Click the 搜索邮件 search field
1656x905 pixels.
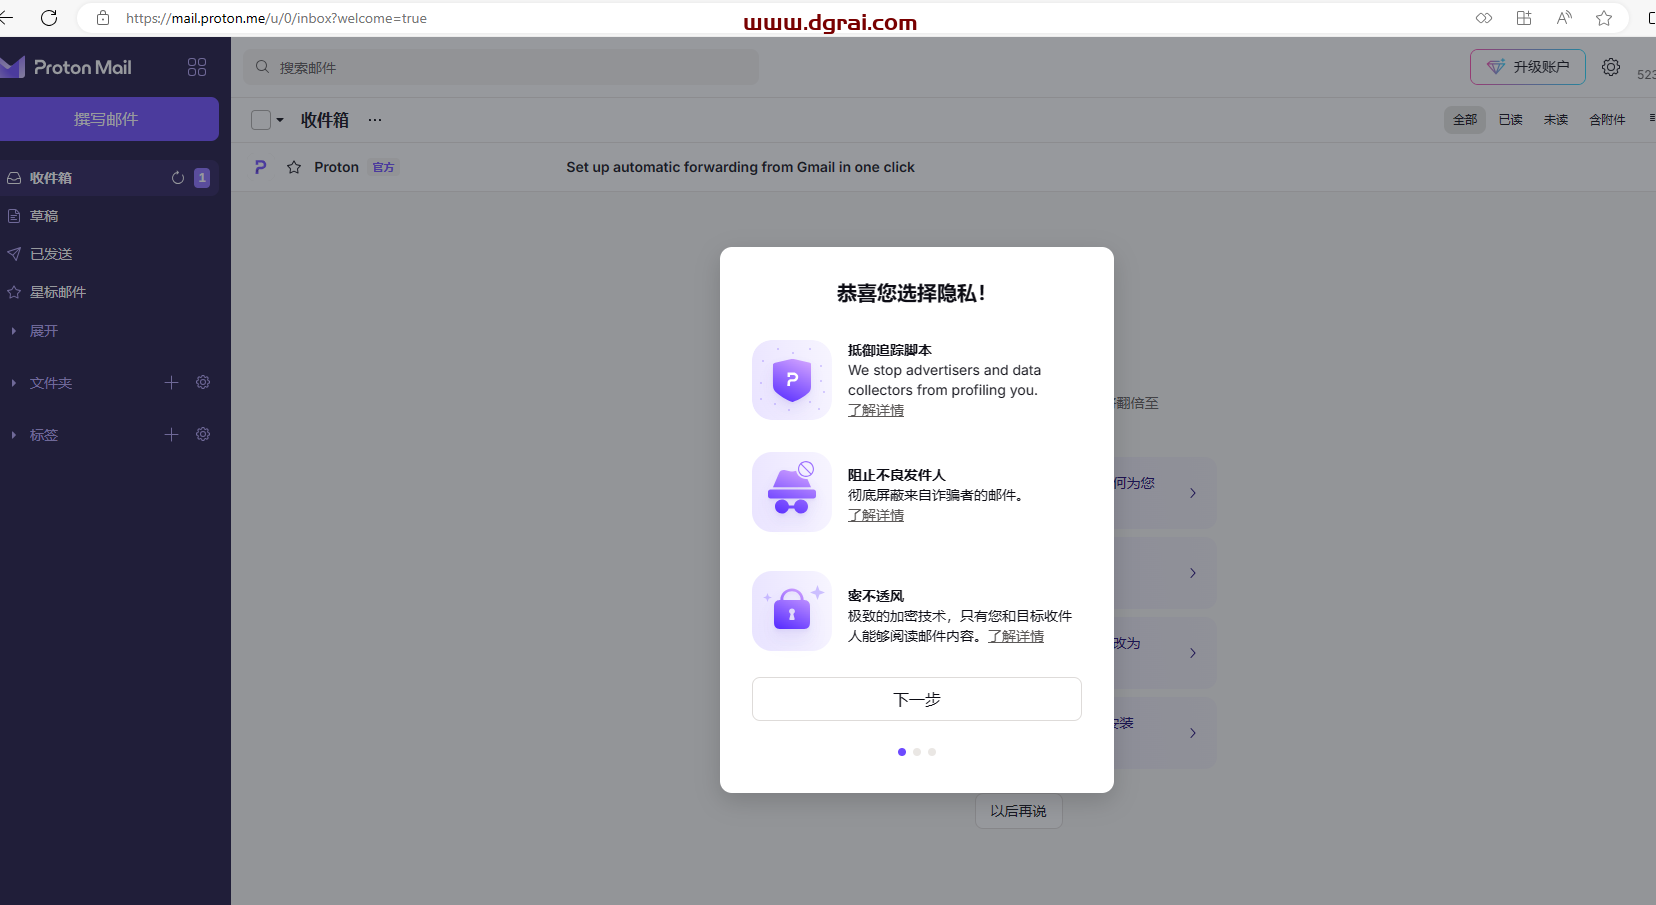(x=500, y=67)
